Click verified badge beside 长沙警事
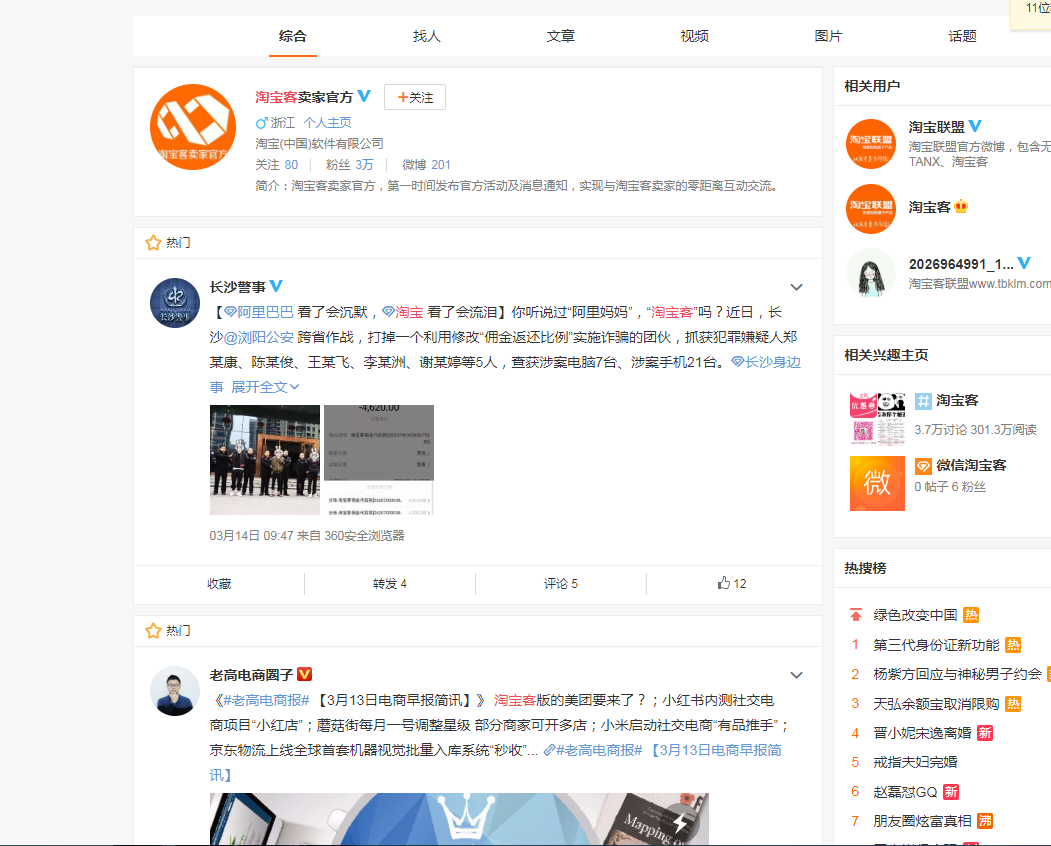1051x846 pixels. click(276, 286)
